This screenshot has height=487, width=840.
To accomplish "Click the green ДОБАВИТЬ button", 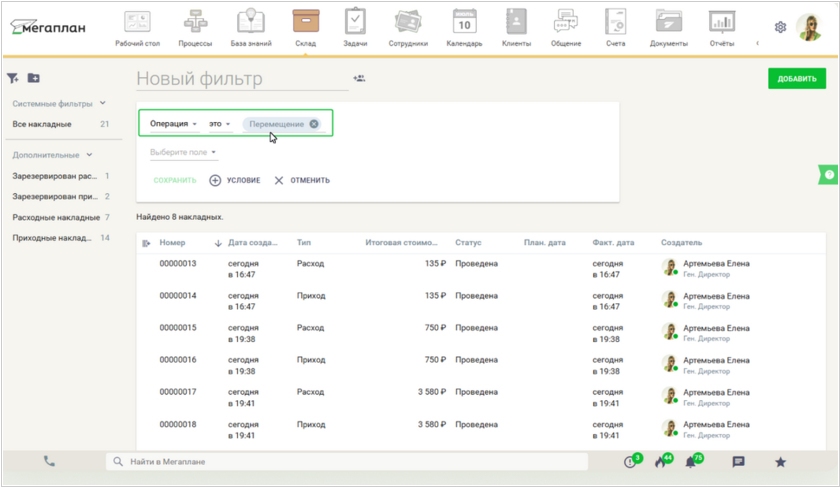I will click(796, 79).
